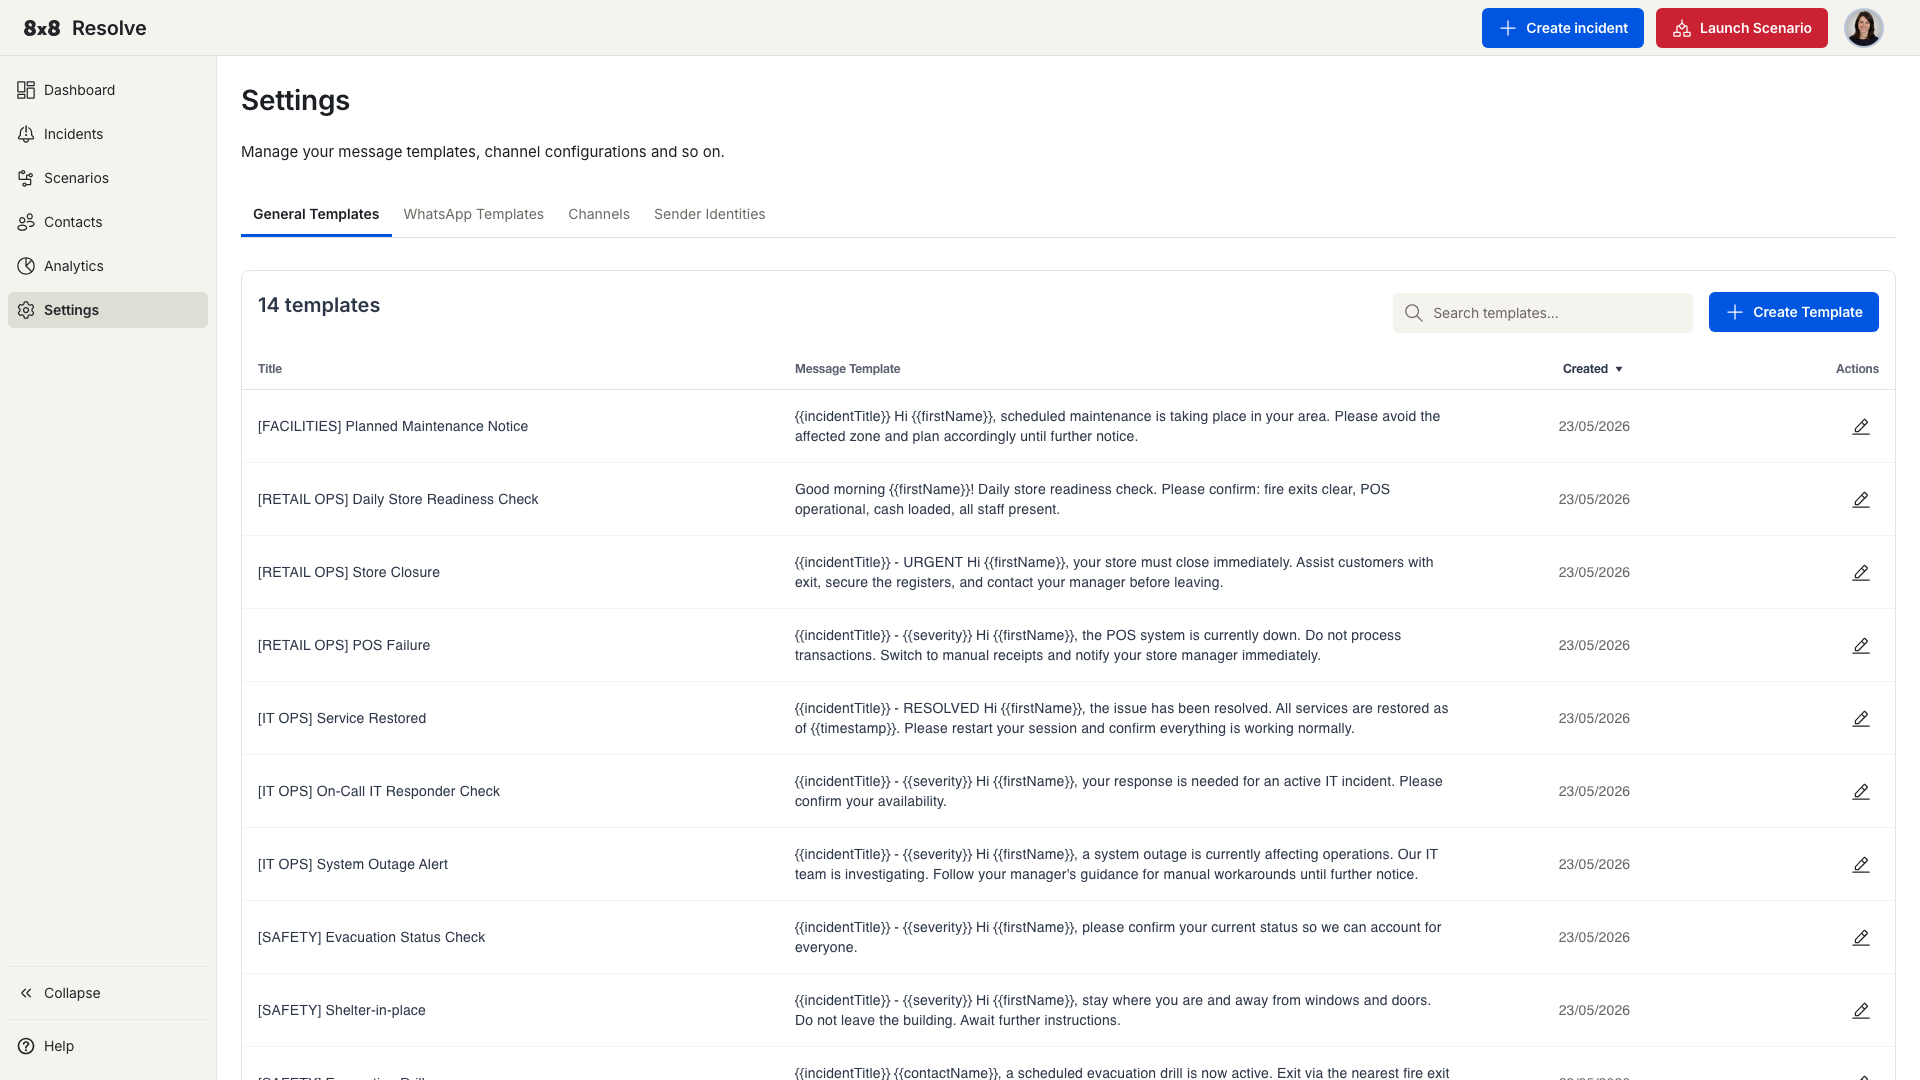Viewport: 1920px width, 1080px height.
Task: Click the Service Restored message text
Action: click(1122, 718)
